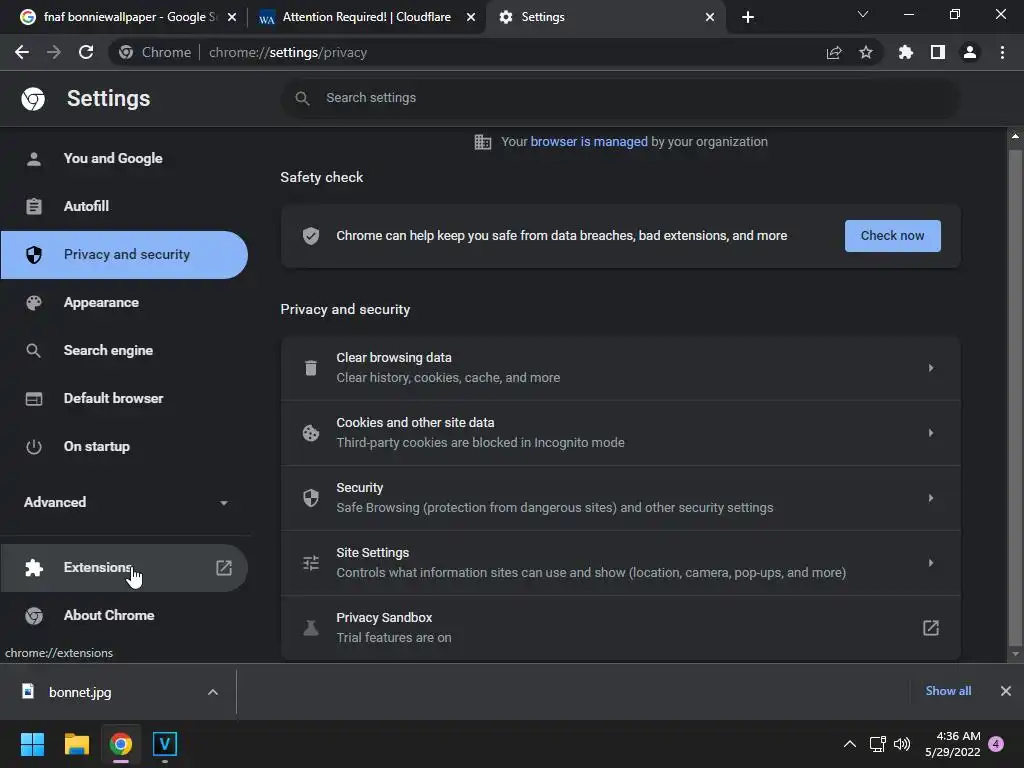The width and height of the screenshot is (1024, 768).
Task: Expand Cookies and other site data arrow
Action: click(x=931, y=433)
